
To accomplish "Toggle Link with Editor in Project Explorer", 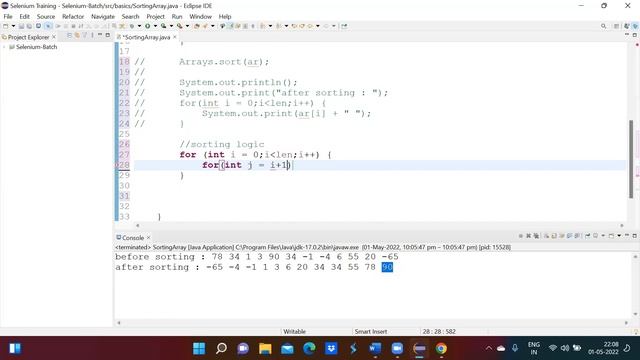I will tap(77, 36).
